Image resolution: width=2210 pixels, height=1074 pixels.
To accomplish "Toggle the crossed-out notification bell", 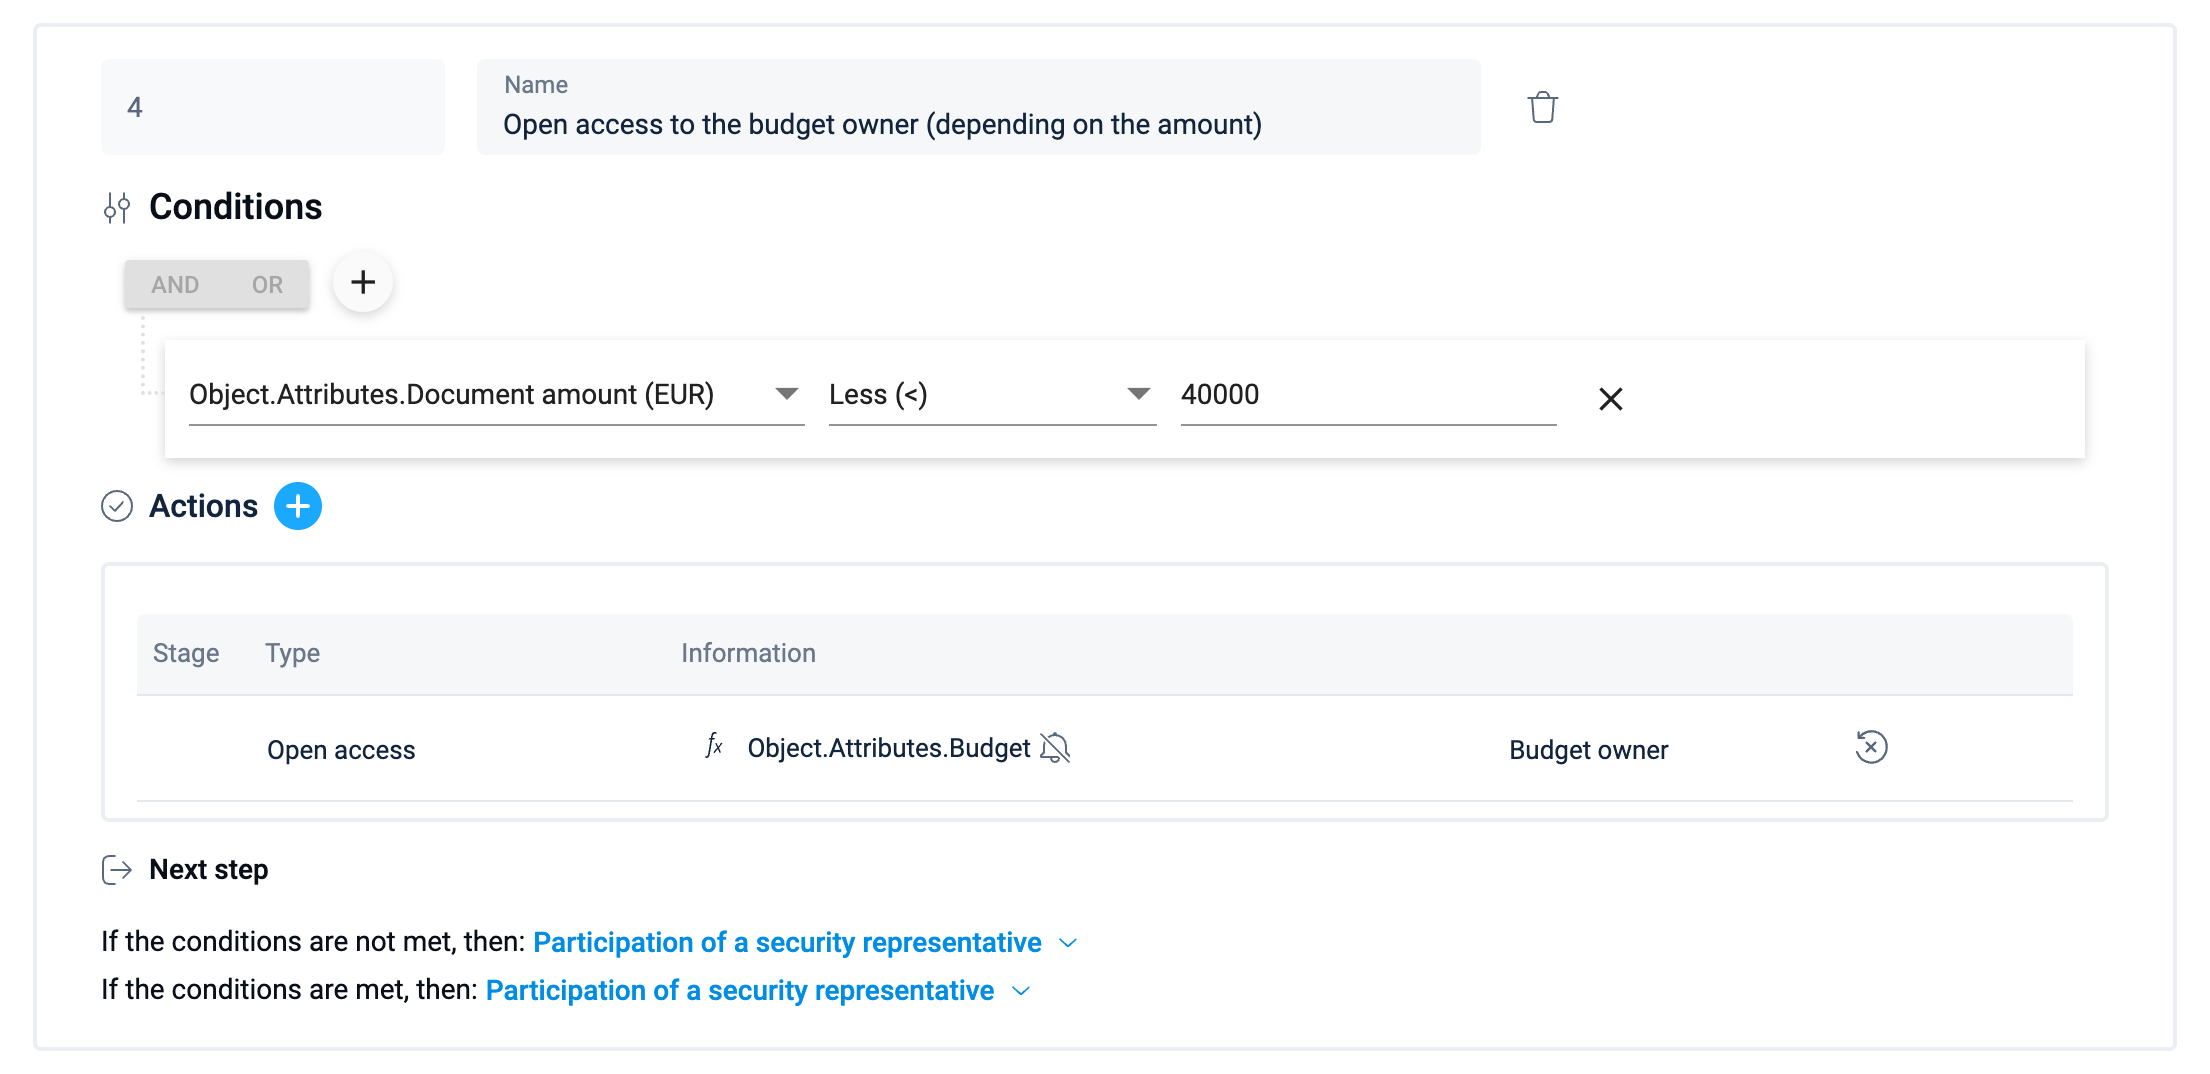I will tap(1055, 748).
